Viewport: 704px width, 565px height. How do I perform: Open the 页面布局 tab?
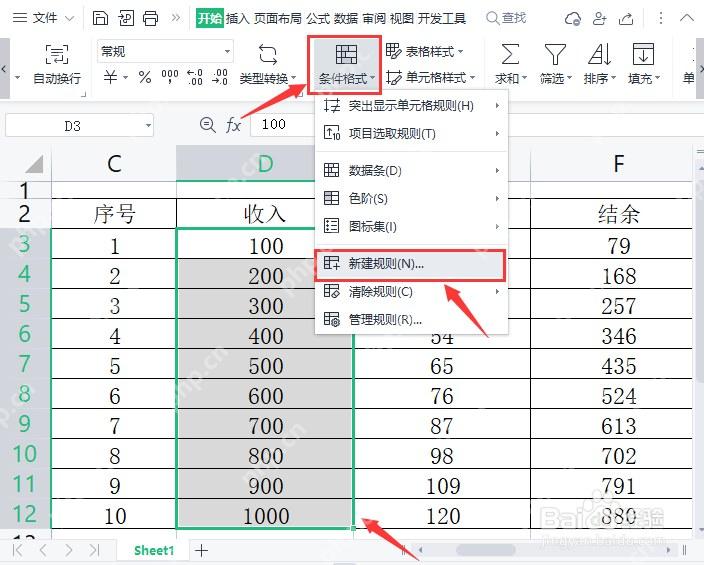coord(278,18)
